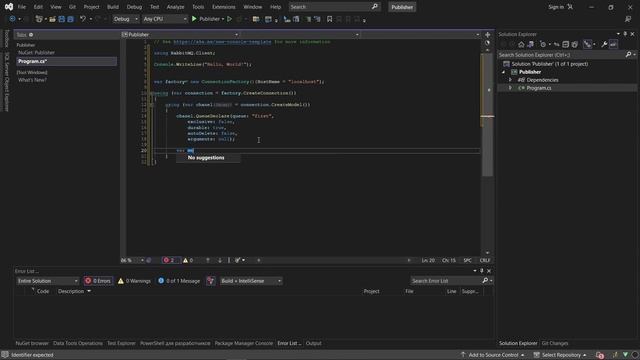
Task: Click Switch Views icon in Solution Explorer
Action: (531, 44)
